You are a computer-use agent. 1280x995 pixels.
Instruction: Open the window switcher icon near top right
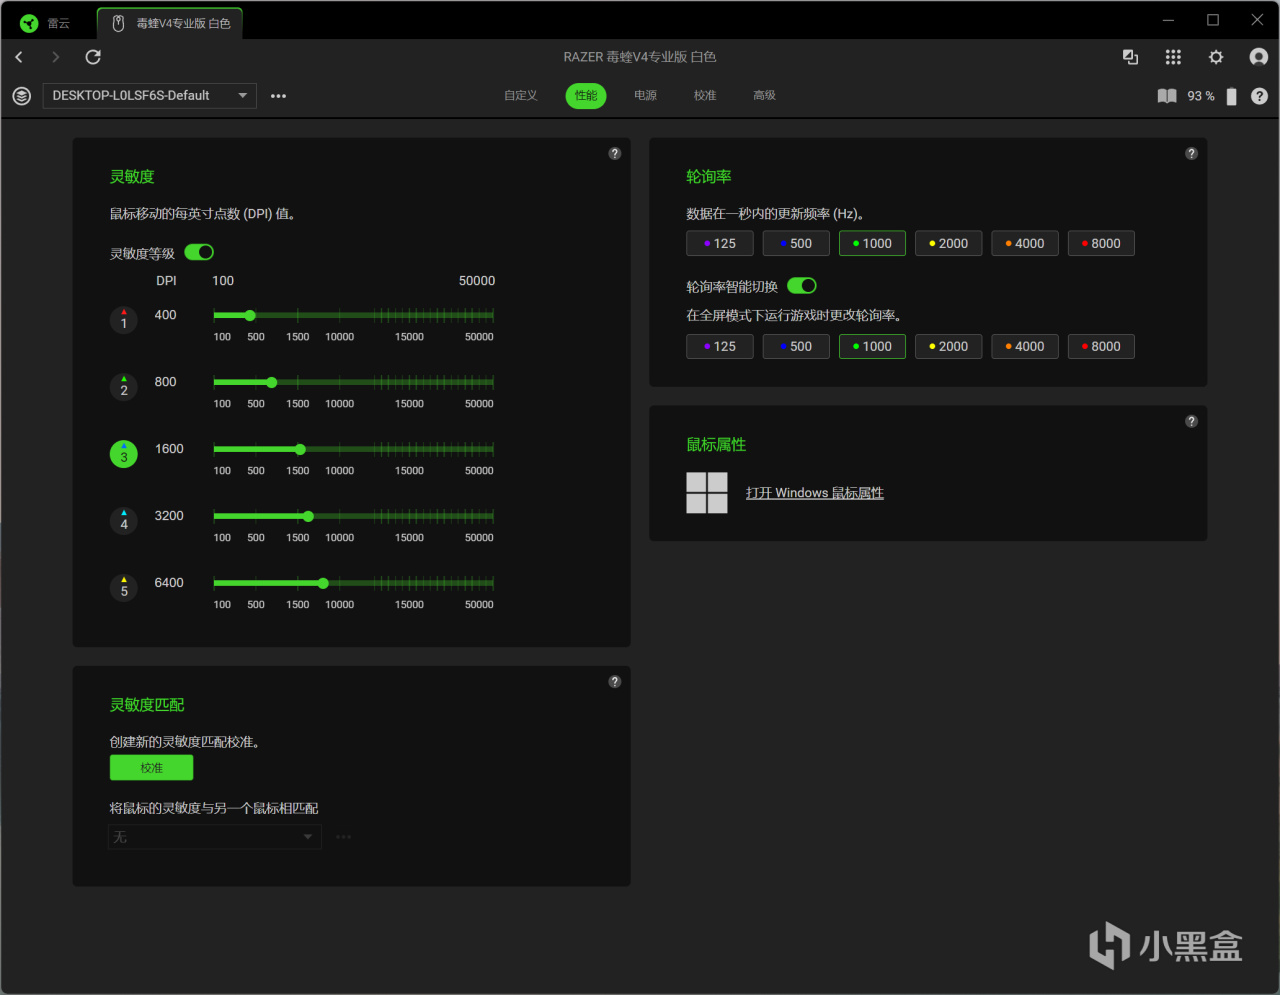tap(1130, 57)
